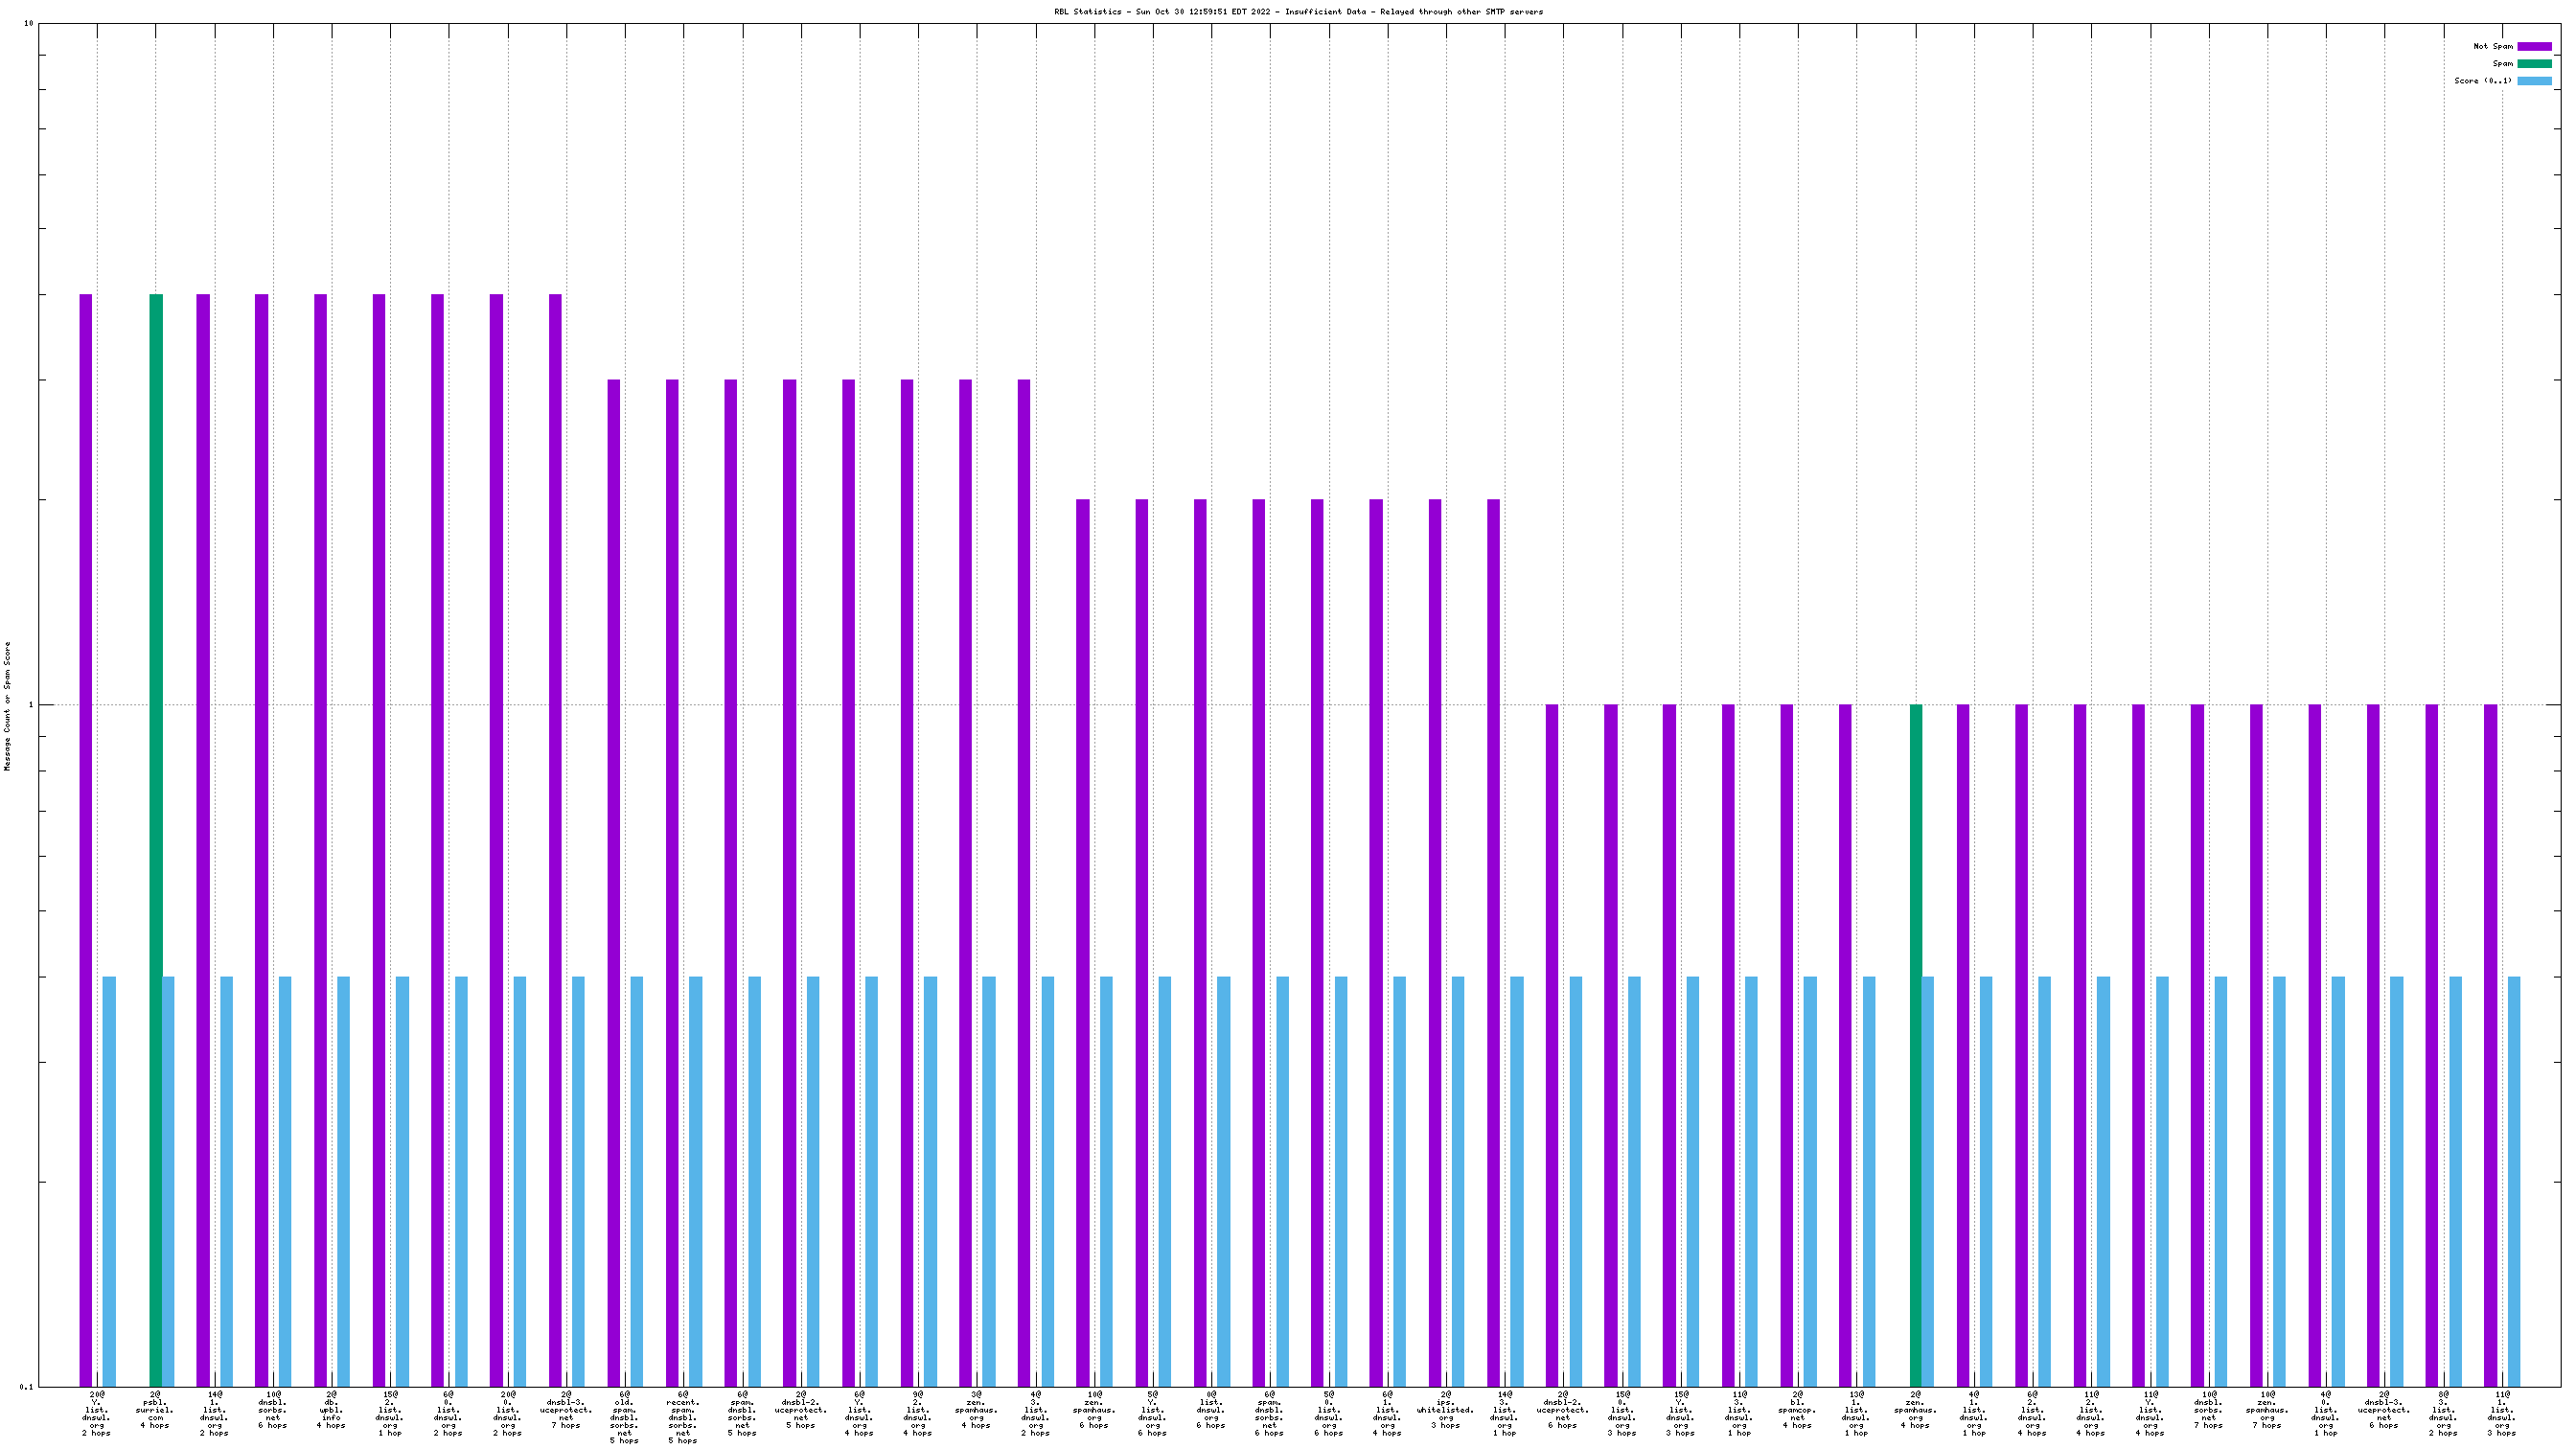Click the psbl.surriel.com axis label
Viewport: 2576px width, 1449px height.
pyautogui.click(x=155, y=1409)
